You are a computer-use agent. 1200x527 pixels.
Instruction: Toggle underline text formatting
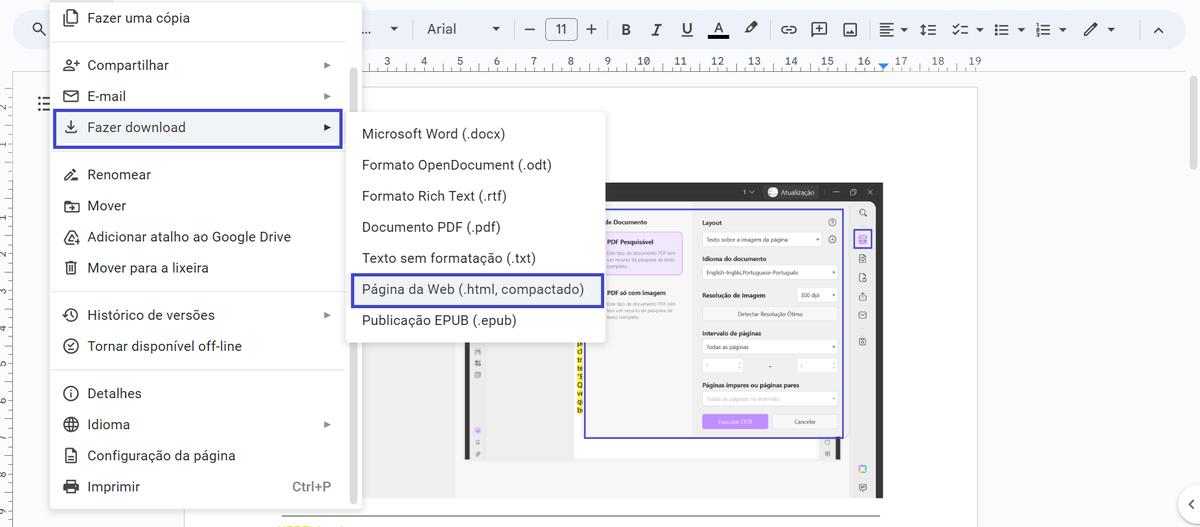click(686, 29)
